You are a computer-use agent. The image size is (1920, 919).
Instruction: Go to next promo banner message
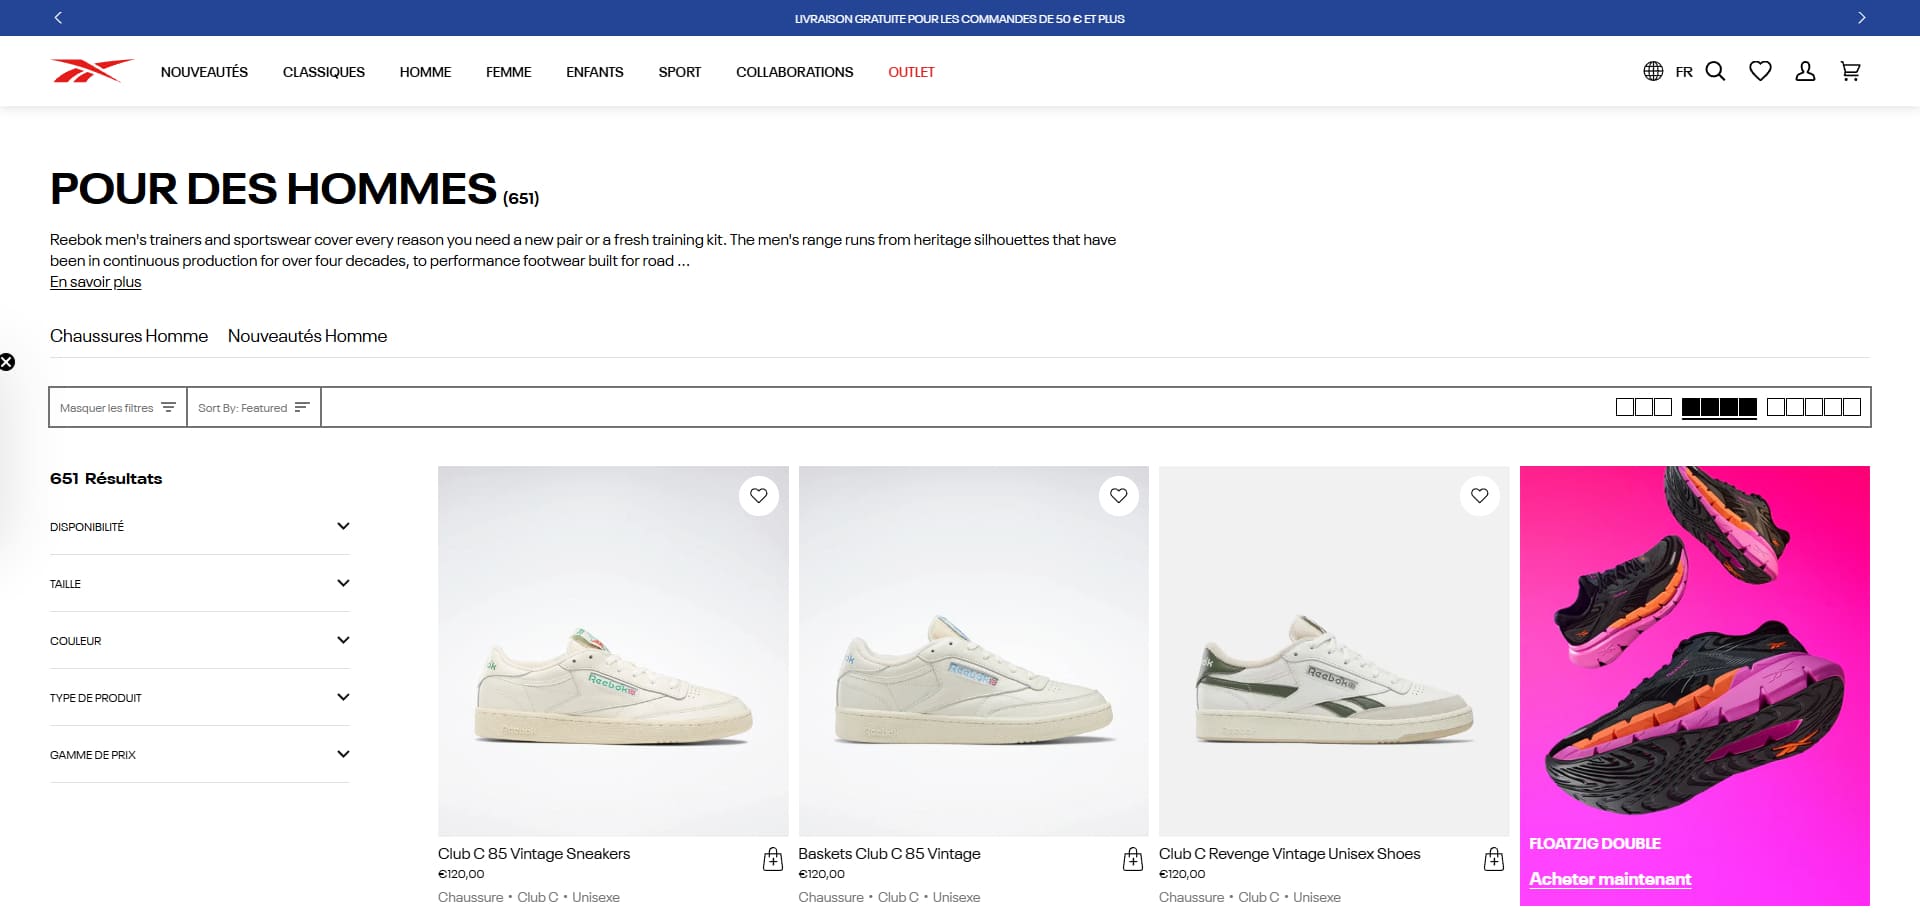[1861, 18]
